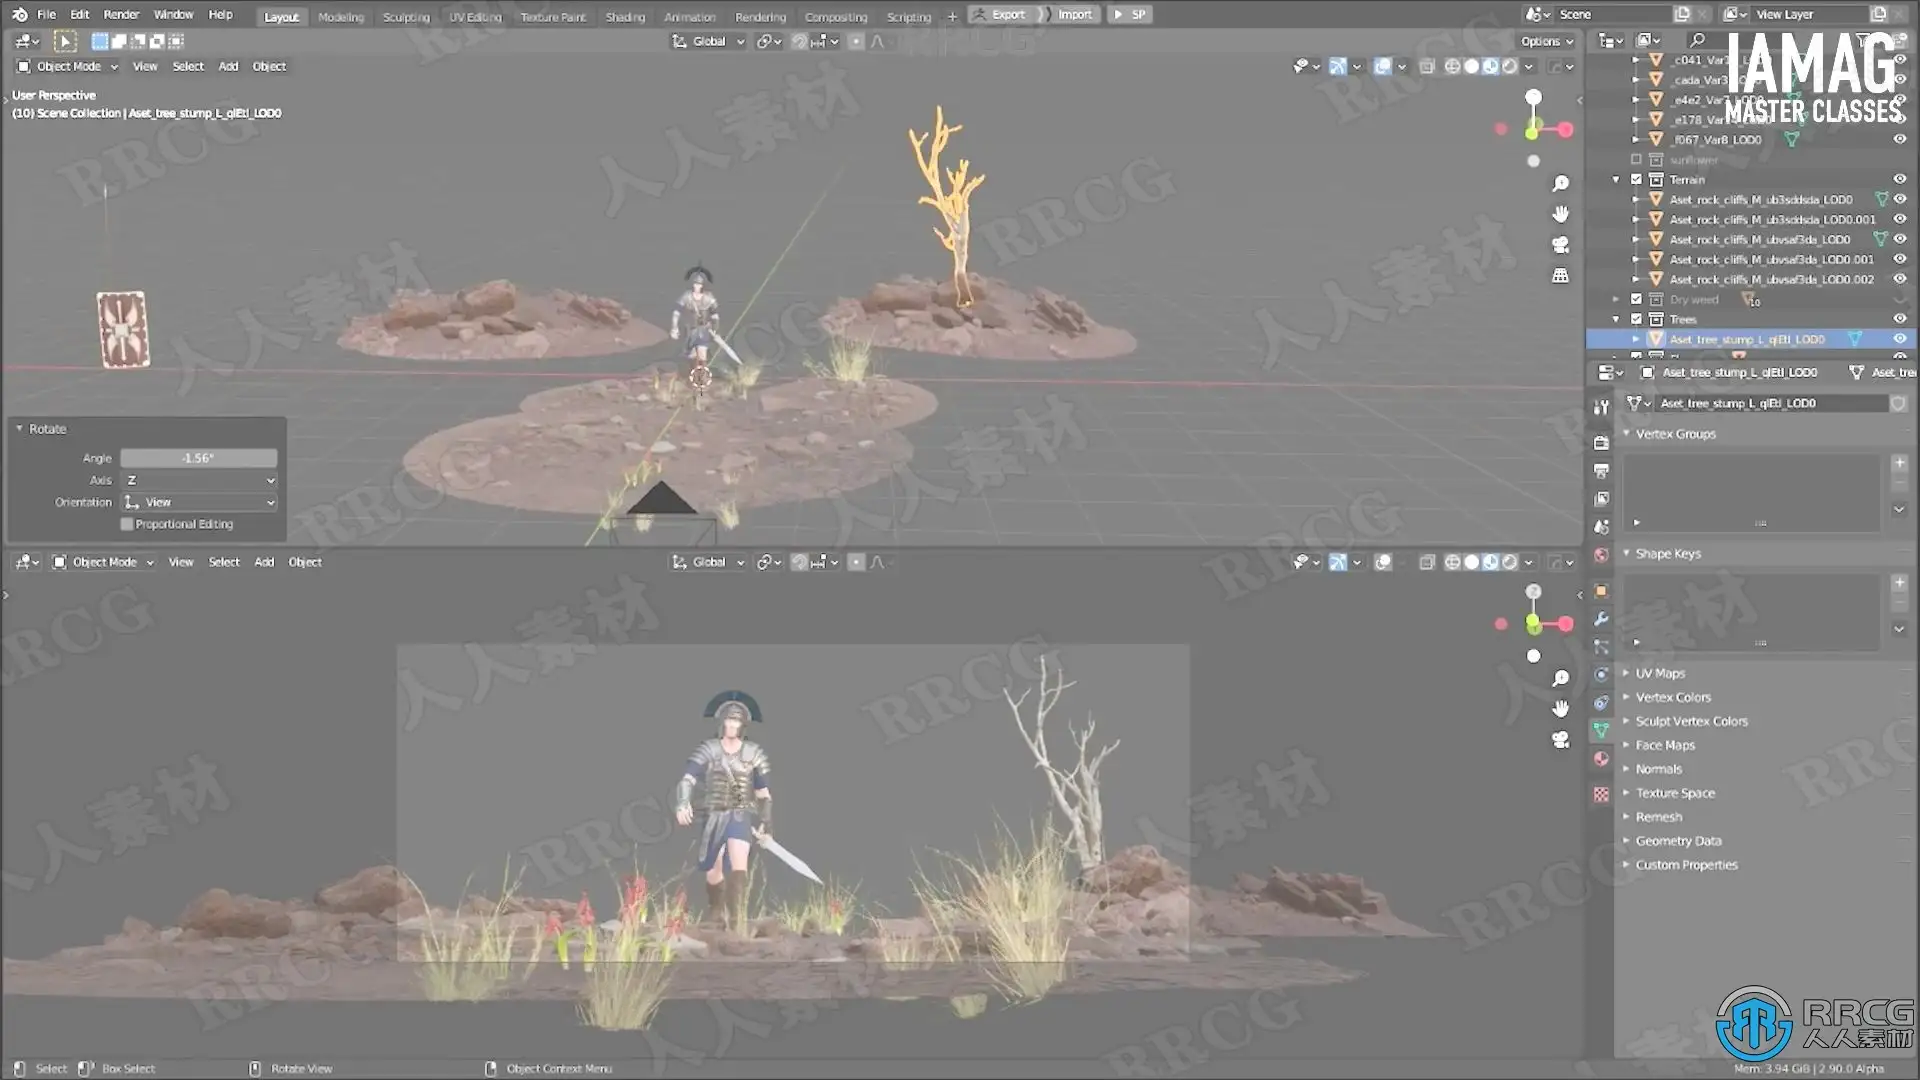
Task: Open the Tool properties tab icon
Action: point(1601,407)
